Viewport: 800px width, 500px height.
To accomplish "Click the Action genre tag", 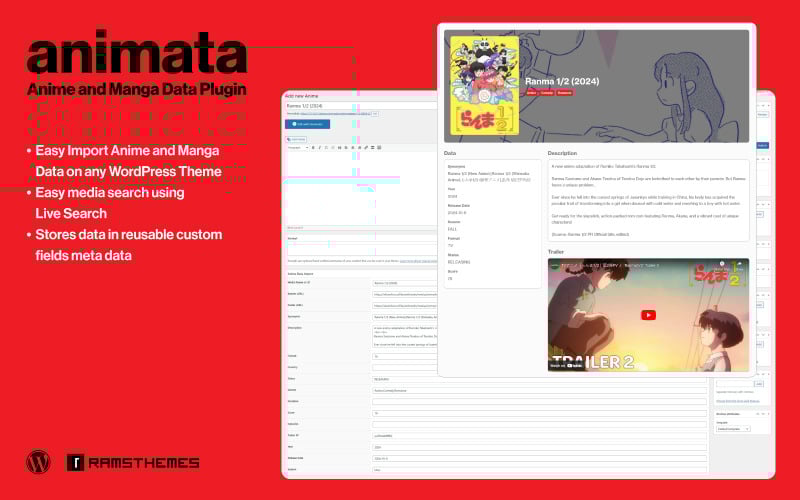I will click(531, 93).
